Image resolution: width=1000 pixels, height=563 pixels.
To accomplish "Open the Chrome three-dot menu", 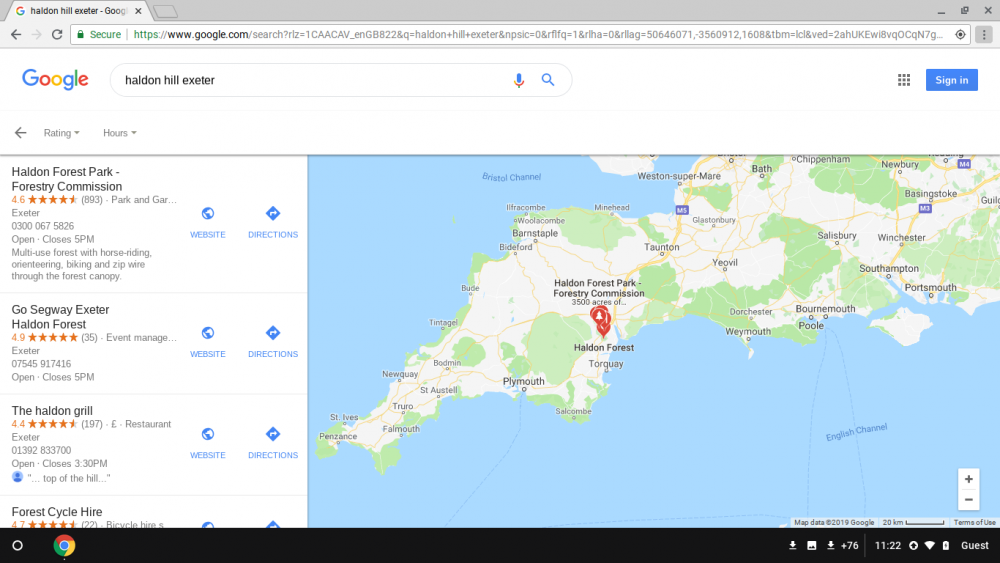I will click(984, 34).
